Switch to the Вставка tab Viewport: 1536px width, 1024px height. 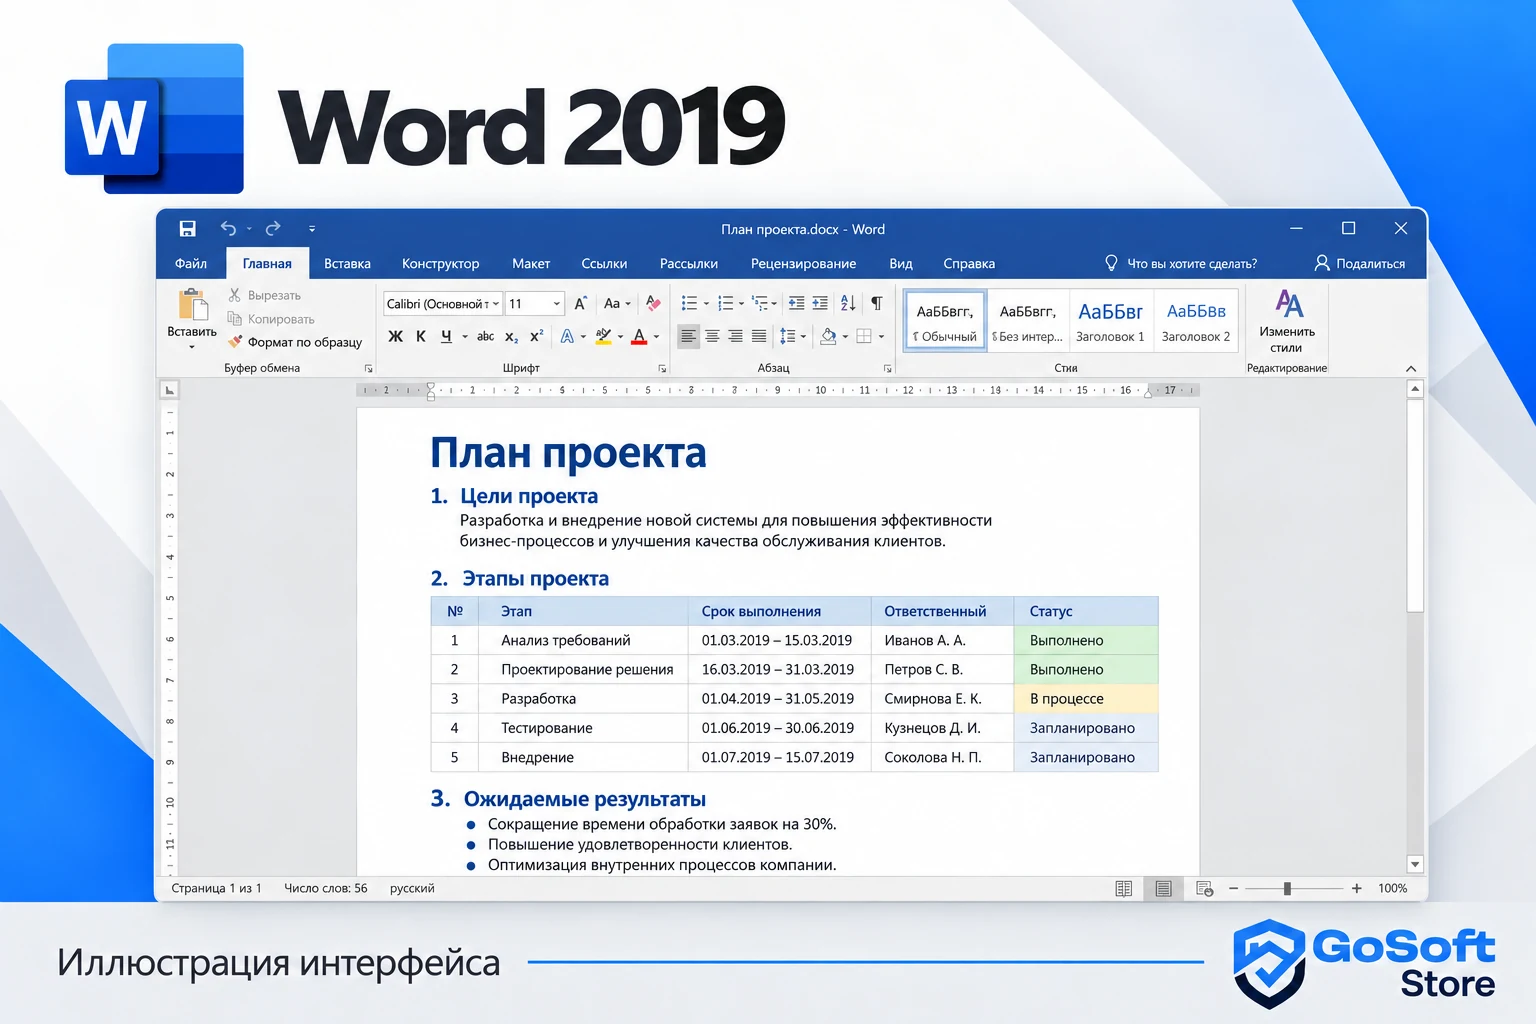pos(347,264)
